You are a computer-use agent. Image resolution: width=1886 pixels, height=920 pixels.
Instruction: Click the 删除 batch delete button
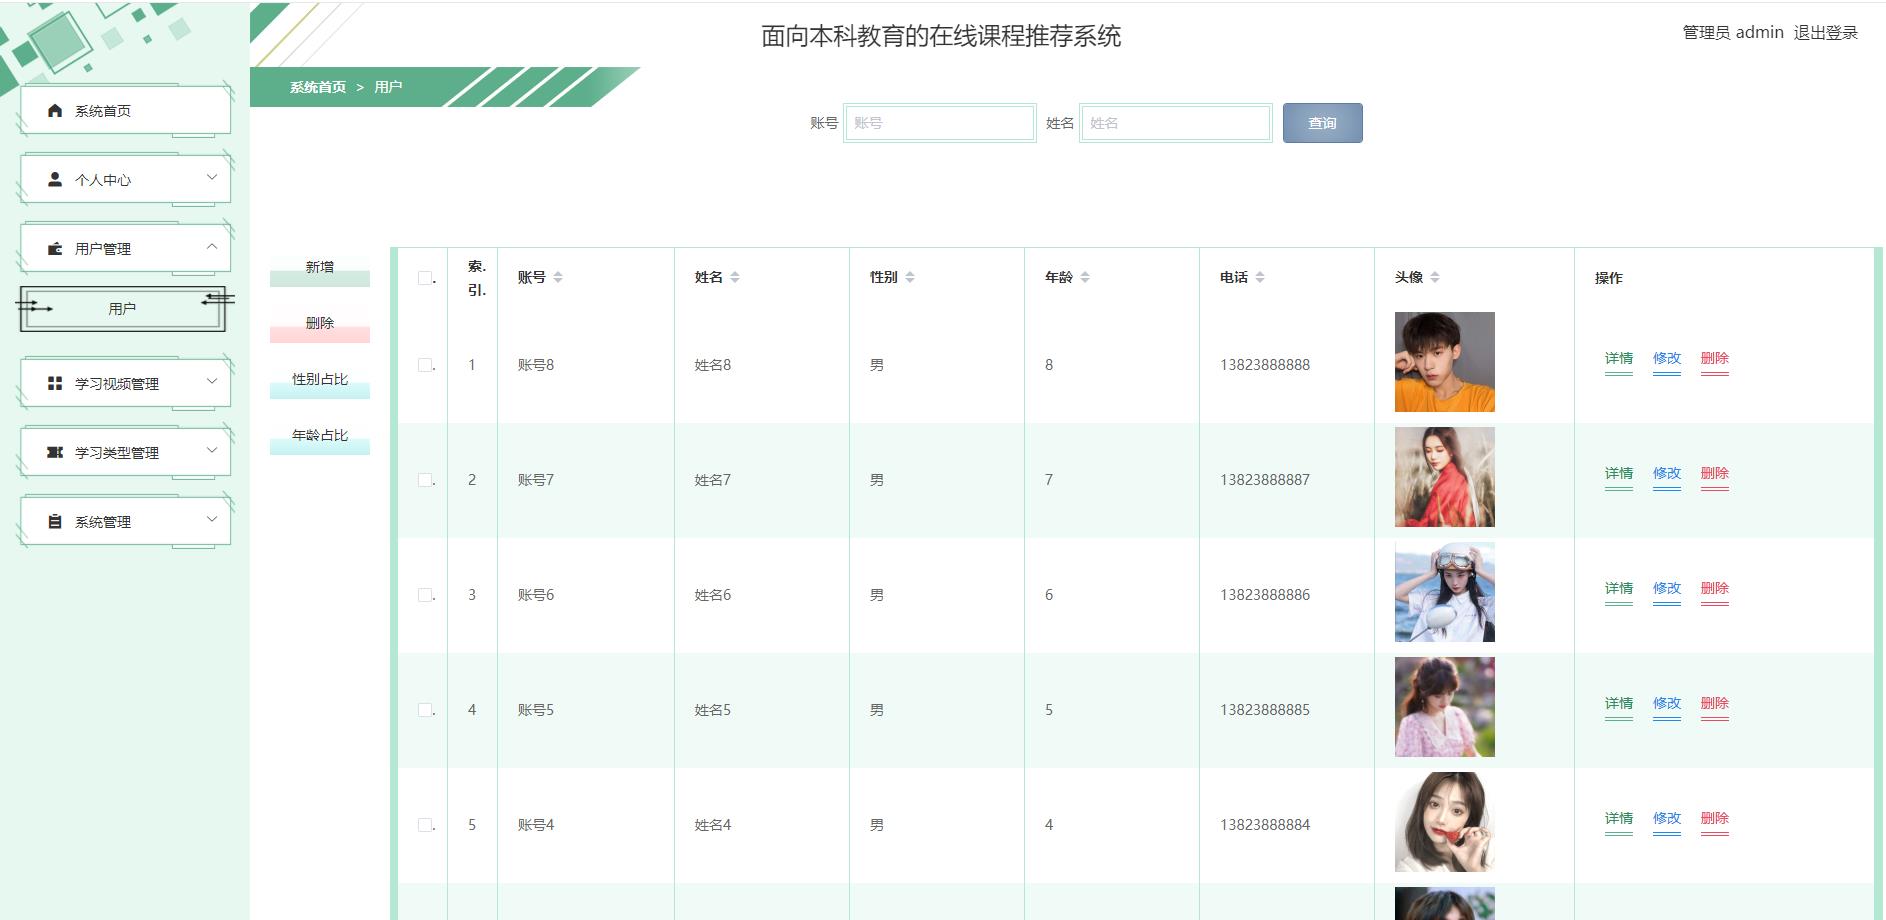[320, 324]
